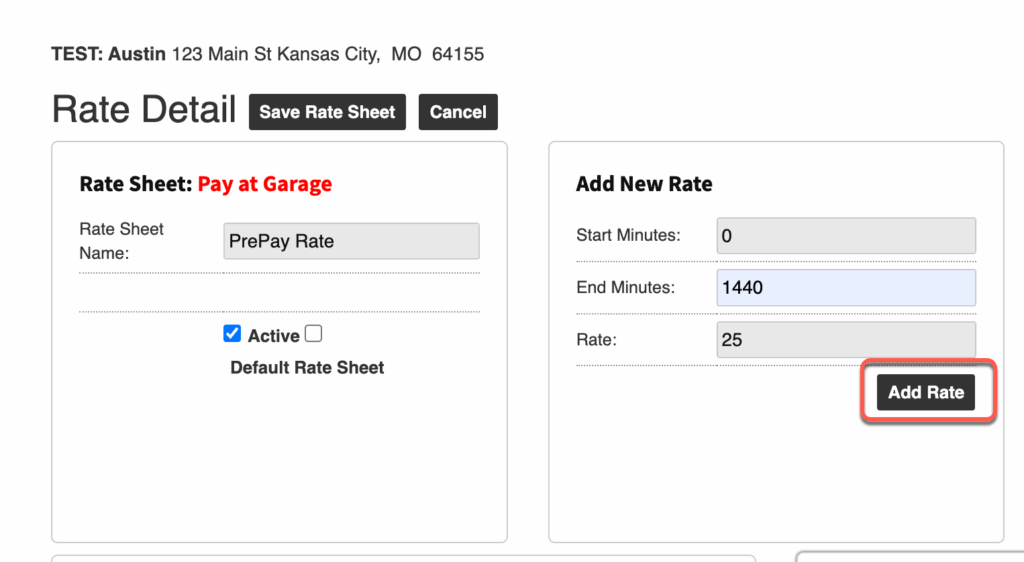
Task: Click the 'Rate Sheet Name:' label
Action: [121, 241]
